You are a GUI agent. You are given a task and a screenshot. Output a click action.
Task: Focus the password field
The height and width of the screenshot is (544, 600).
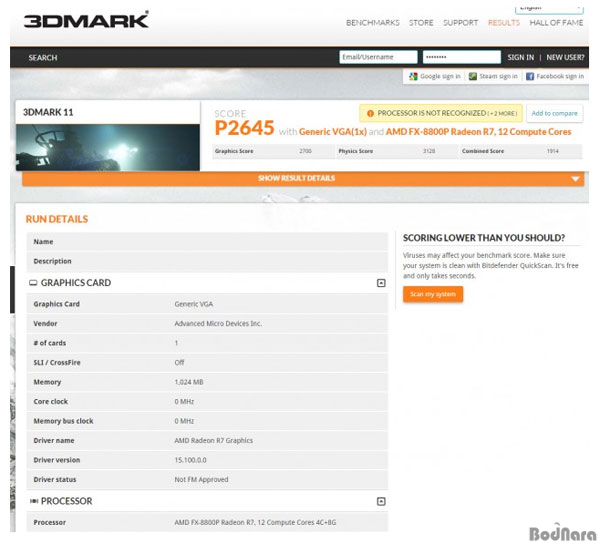(x=461, y=57)
